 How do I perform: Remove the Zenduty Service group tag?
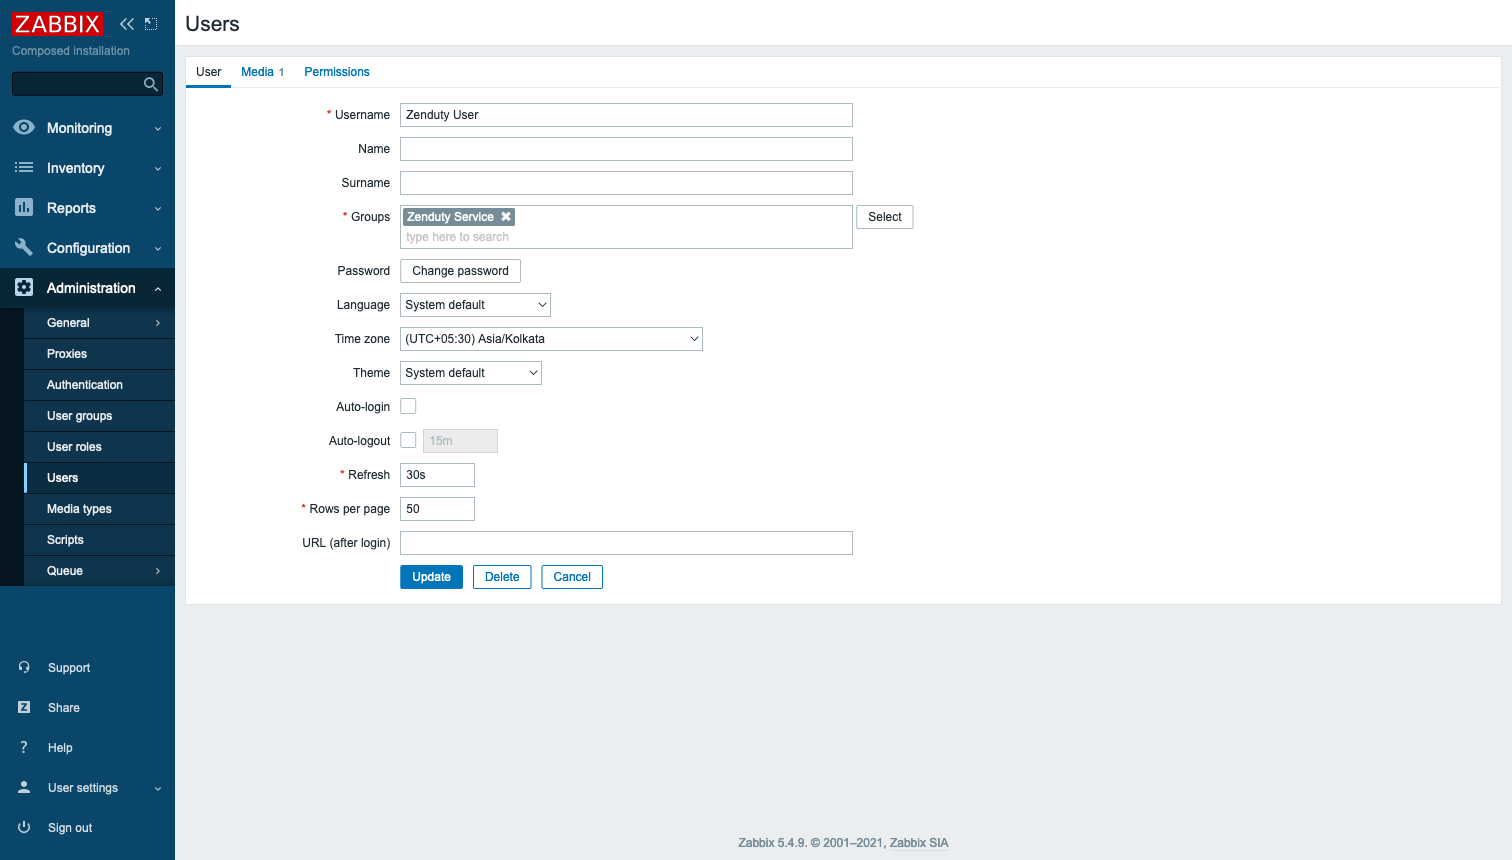pyautogui.click(x=506, y=217)
